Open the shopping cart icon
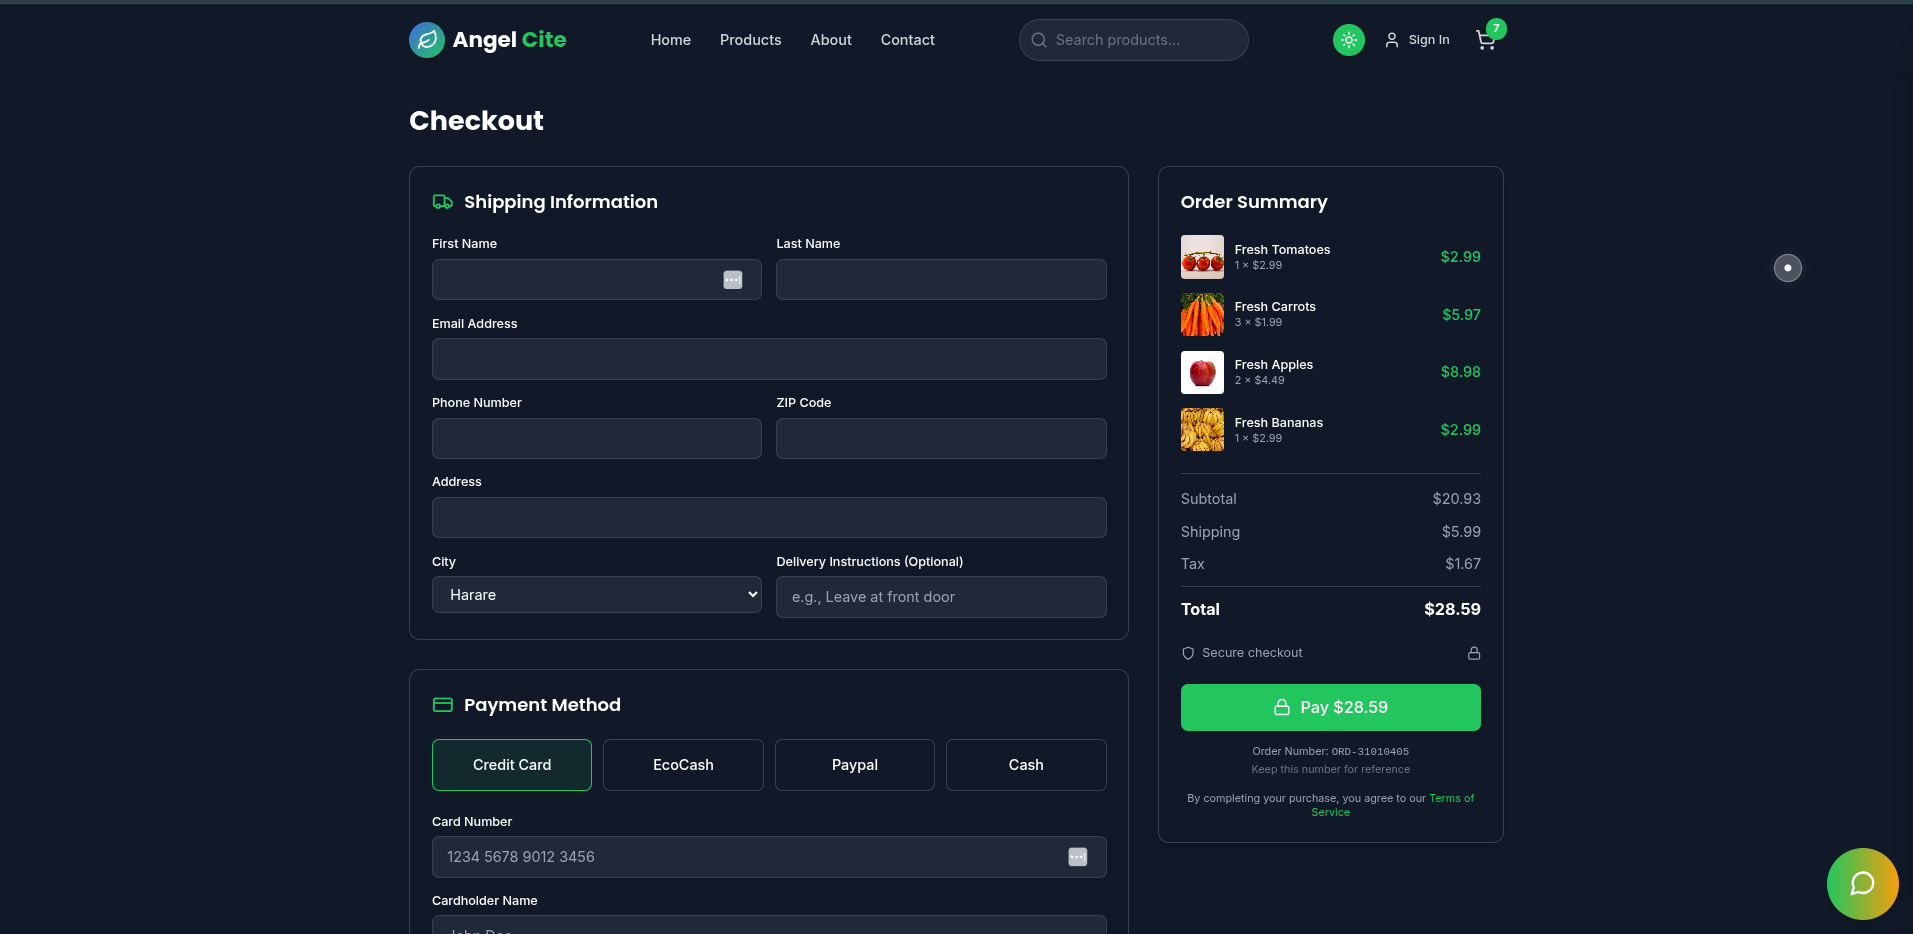1913x934 pixels. (1485, 40)
